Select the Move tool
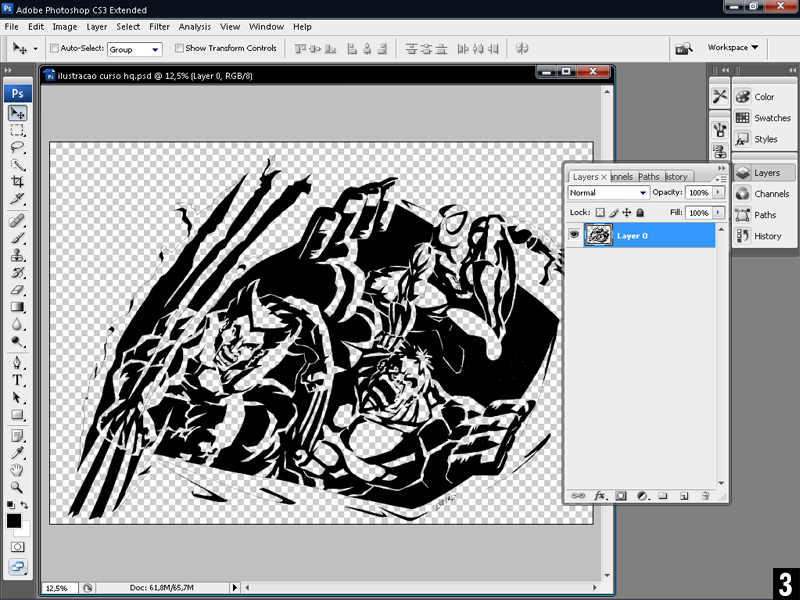The width and height of the screenshot is (800, 600). point(18,113)
